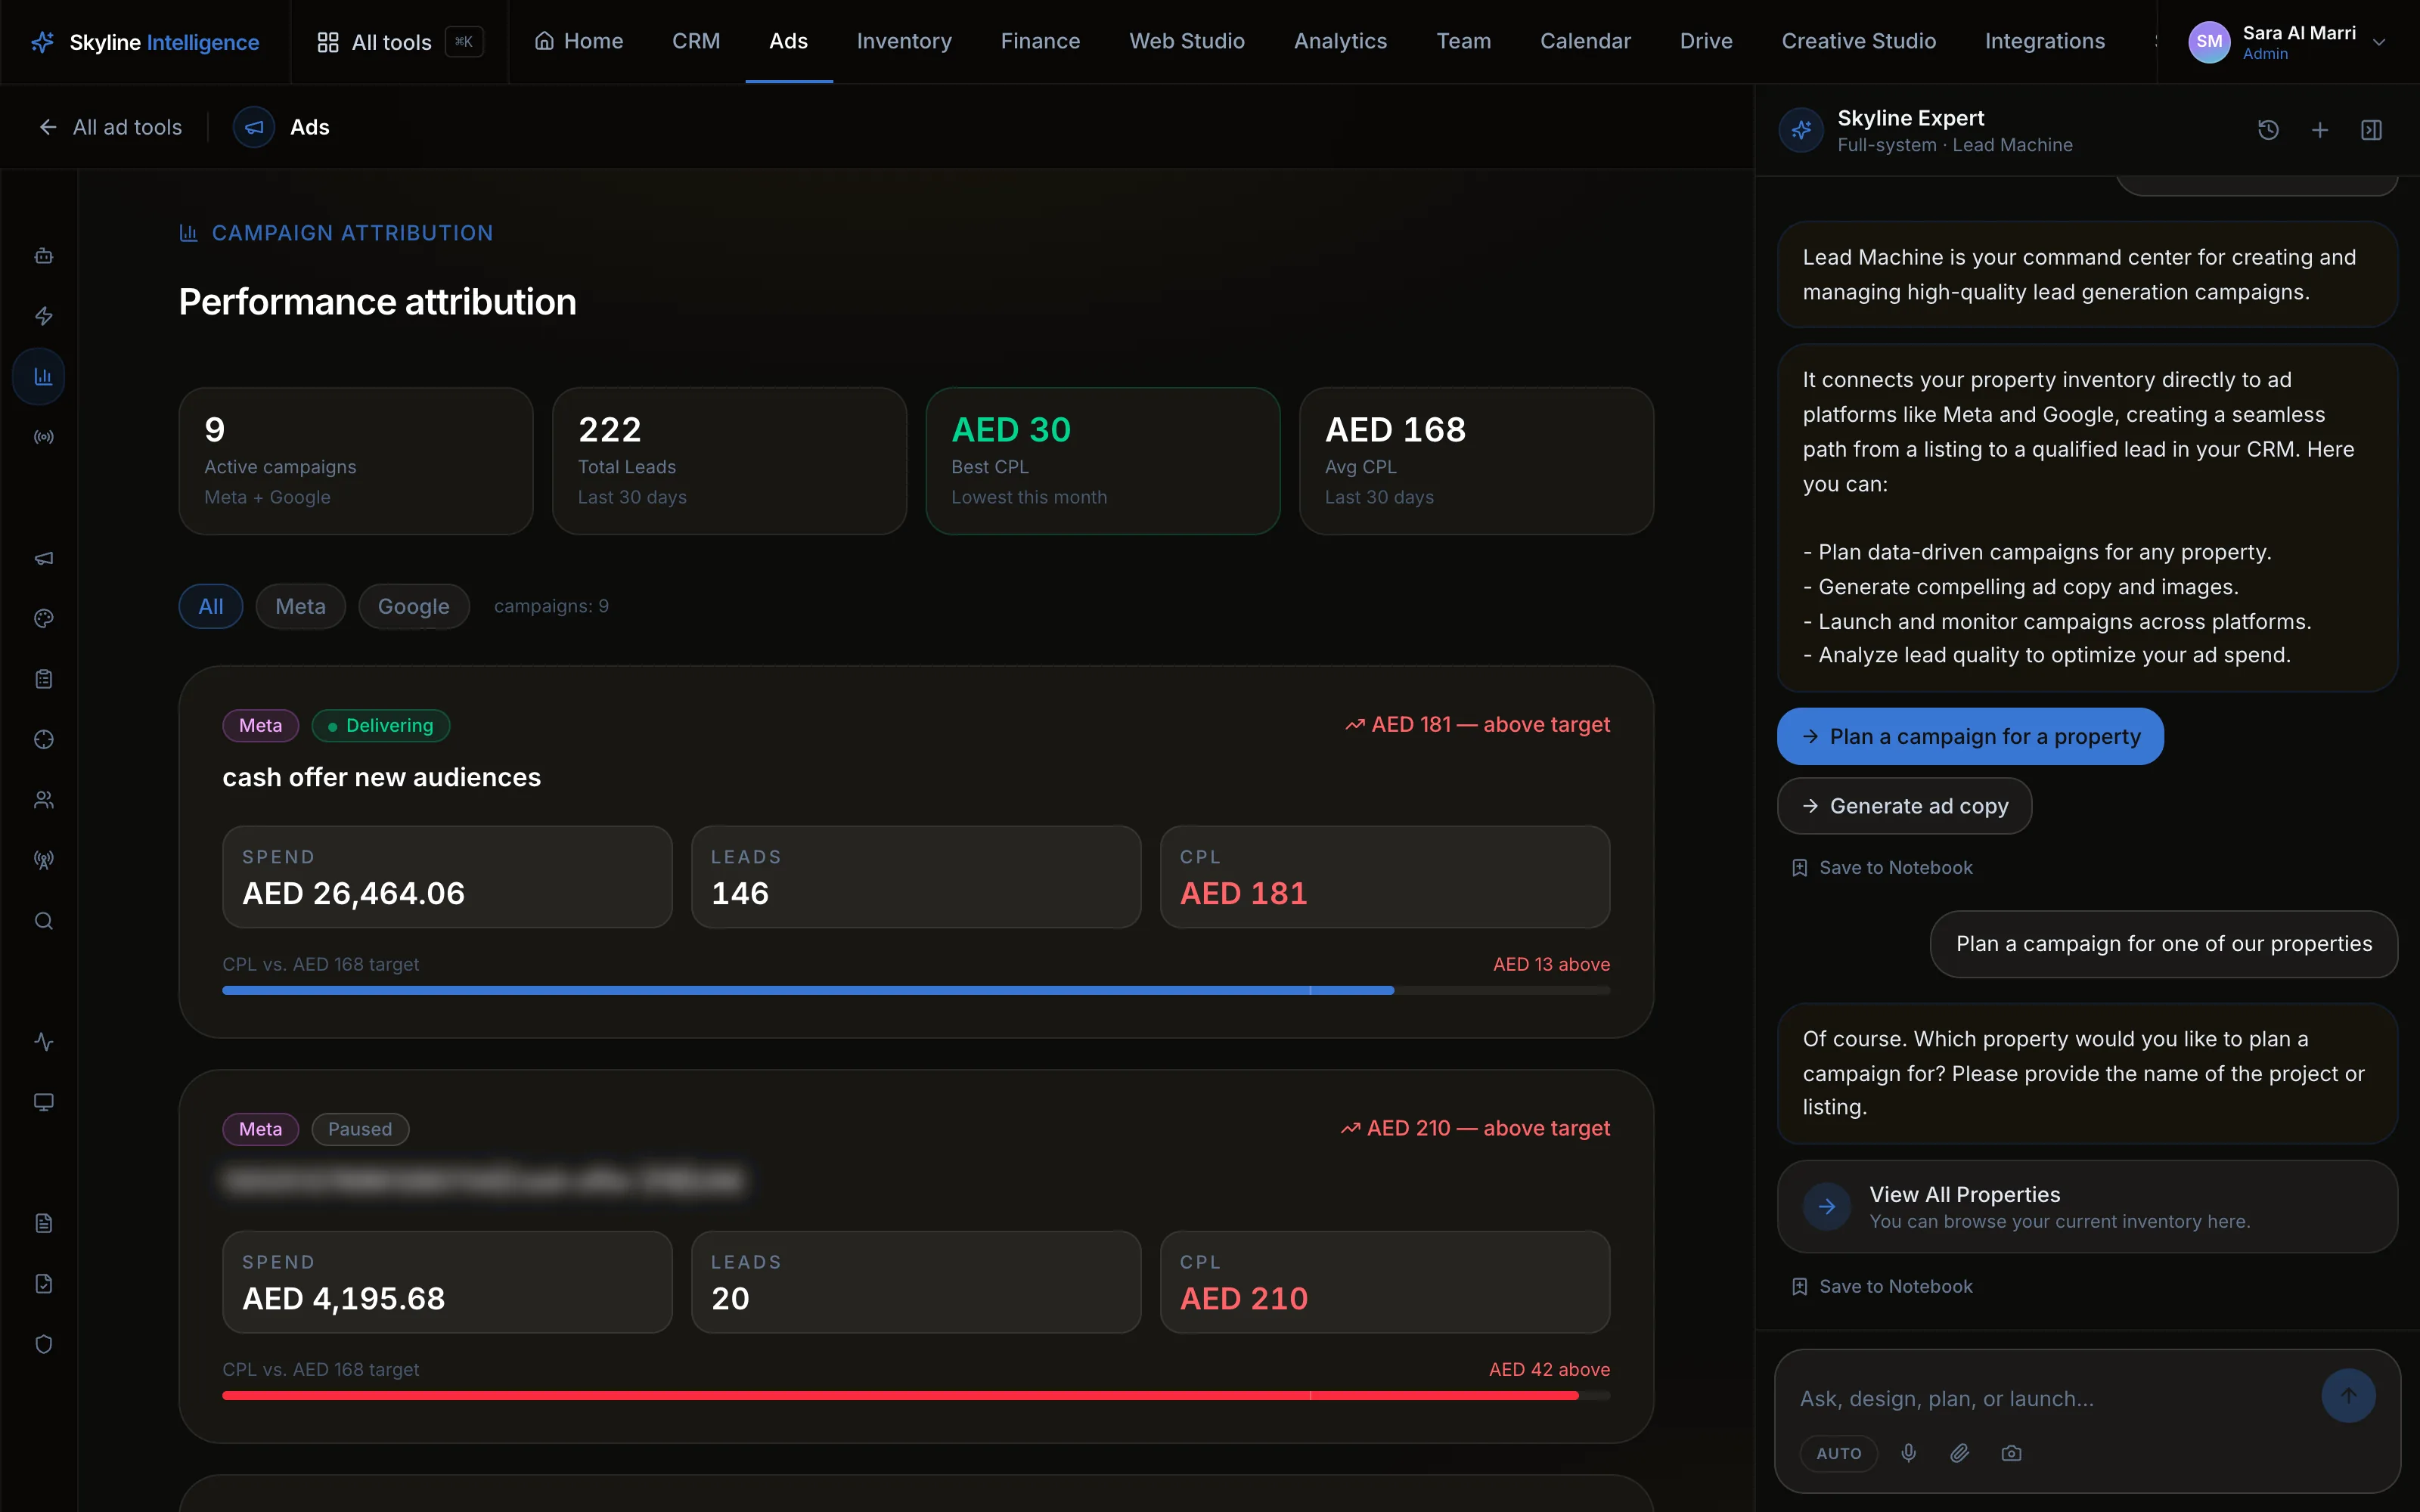The width and height of the screenshot is (2420, 1512).
Task: Open the All tools launcher menu
Action: click(x=399, y=42)
